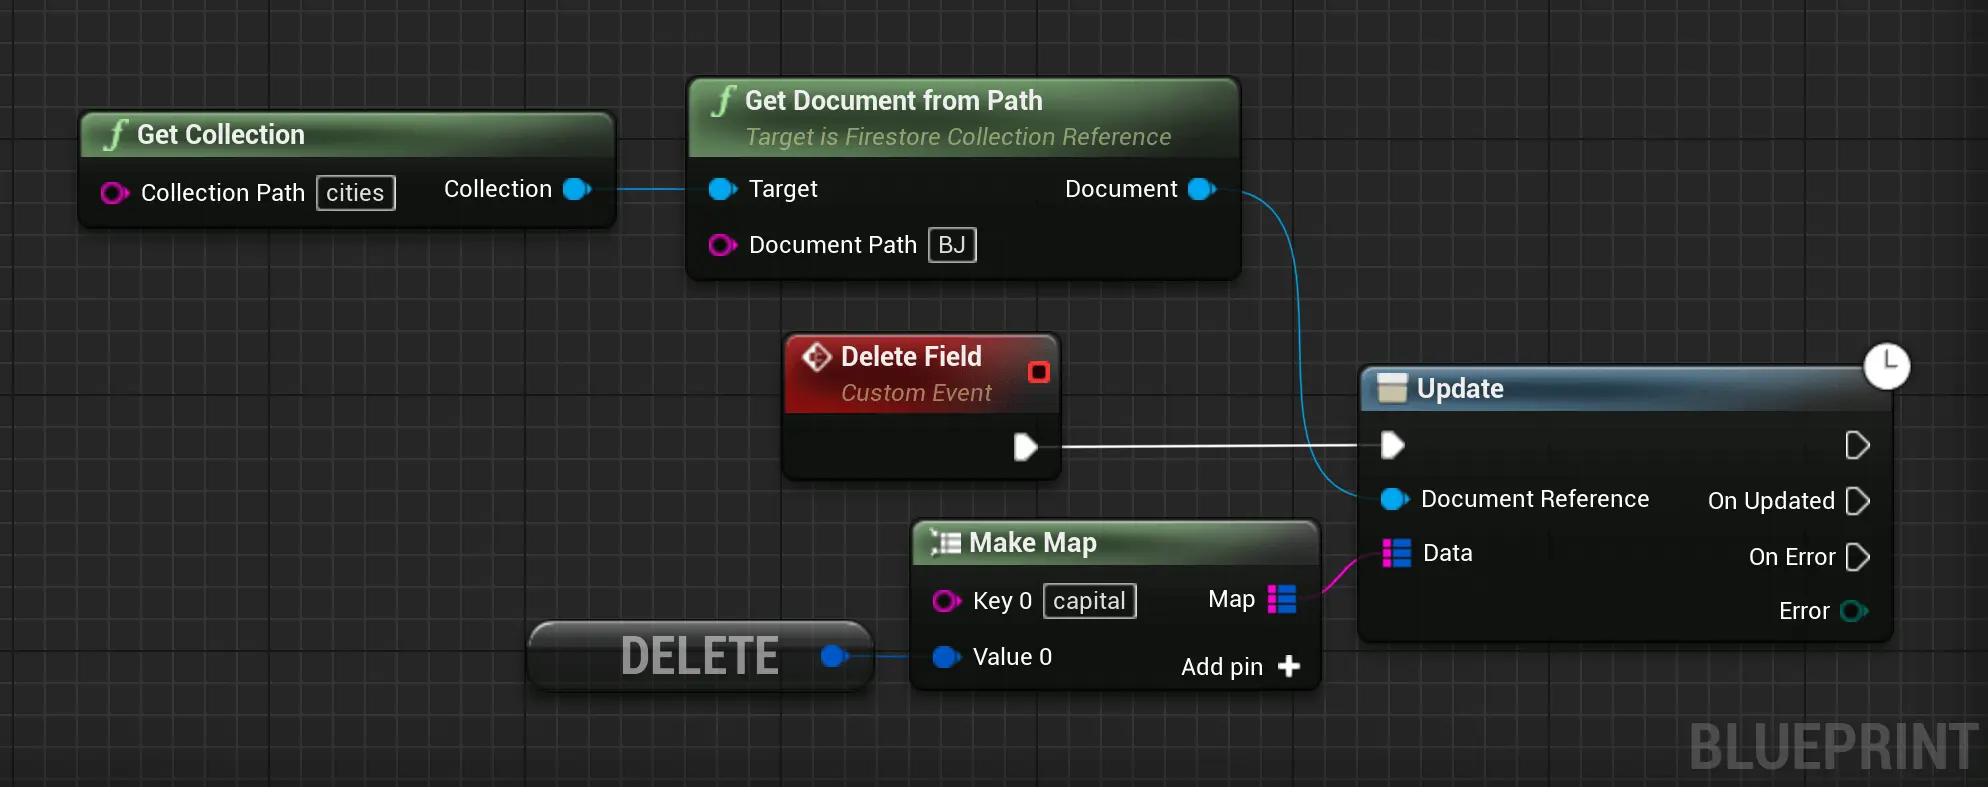
Task: Click the Delete Field custom event icon
Action: point(816,357)
